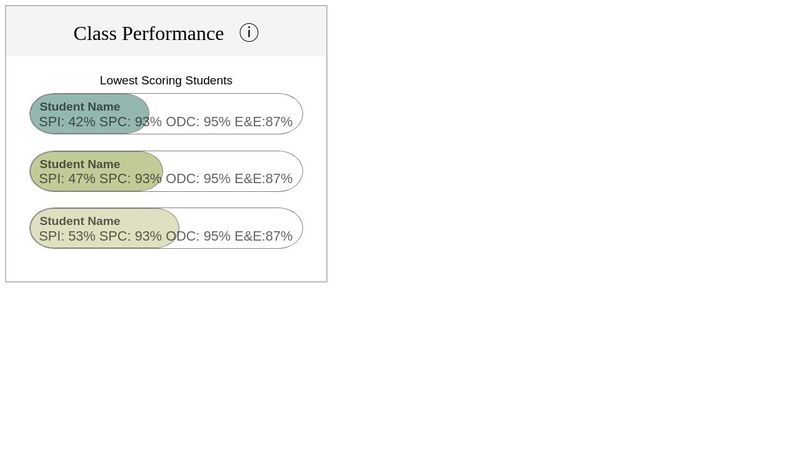Open Student Name on the 42% SPI card

pyautogui.click(x=80, y=107)
